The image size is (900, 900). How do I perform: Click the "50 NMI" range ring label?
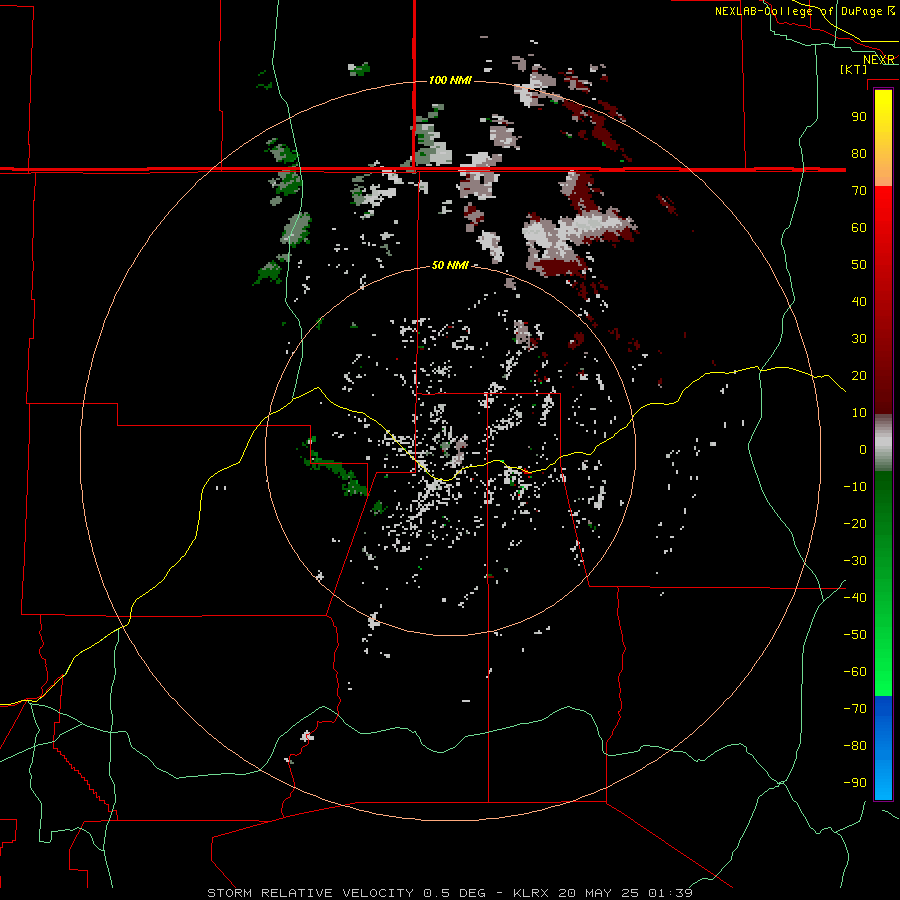tap(451, 265)
